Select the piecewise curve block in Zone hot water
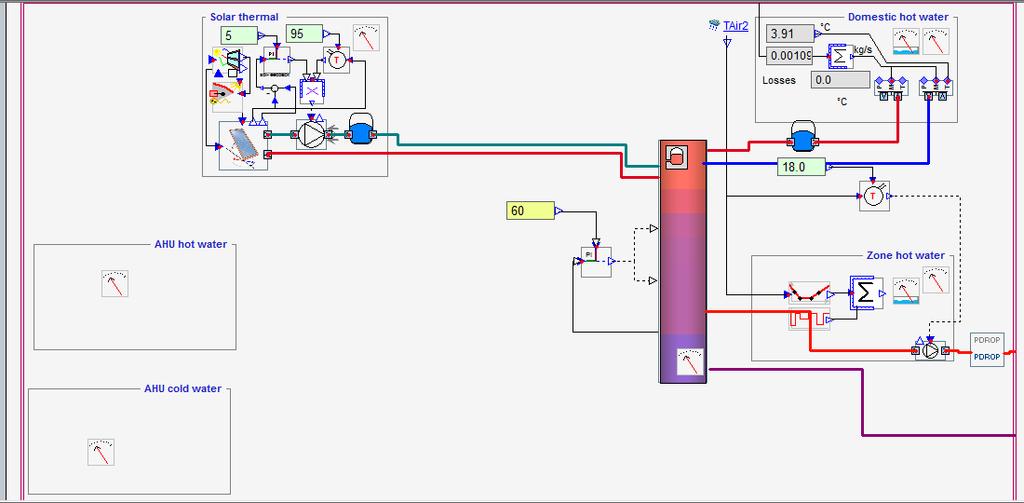This screenshot has width=1024, height=503. click(x=810, y=293)
